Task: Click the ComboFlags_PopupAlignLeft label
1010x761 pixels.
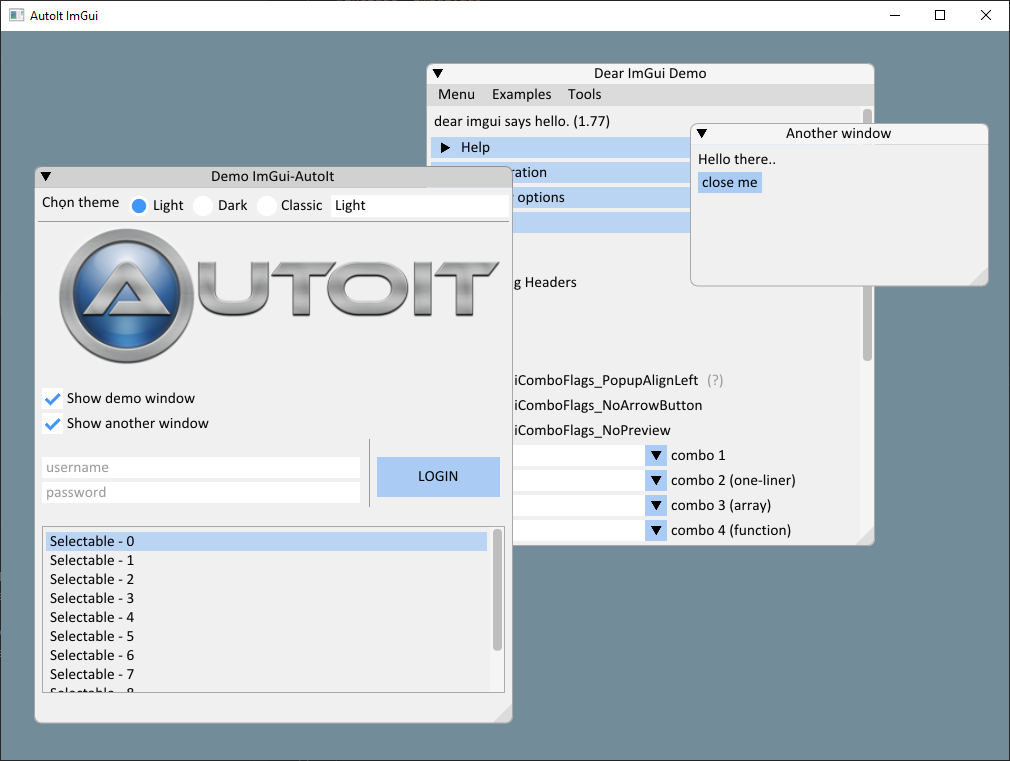Action: (x=605, y=380)
